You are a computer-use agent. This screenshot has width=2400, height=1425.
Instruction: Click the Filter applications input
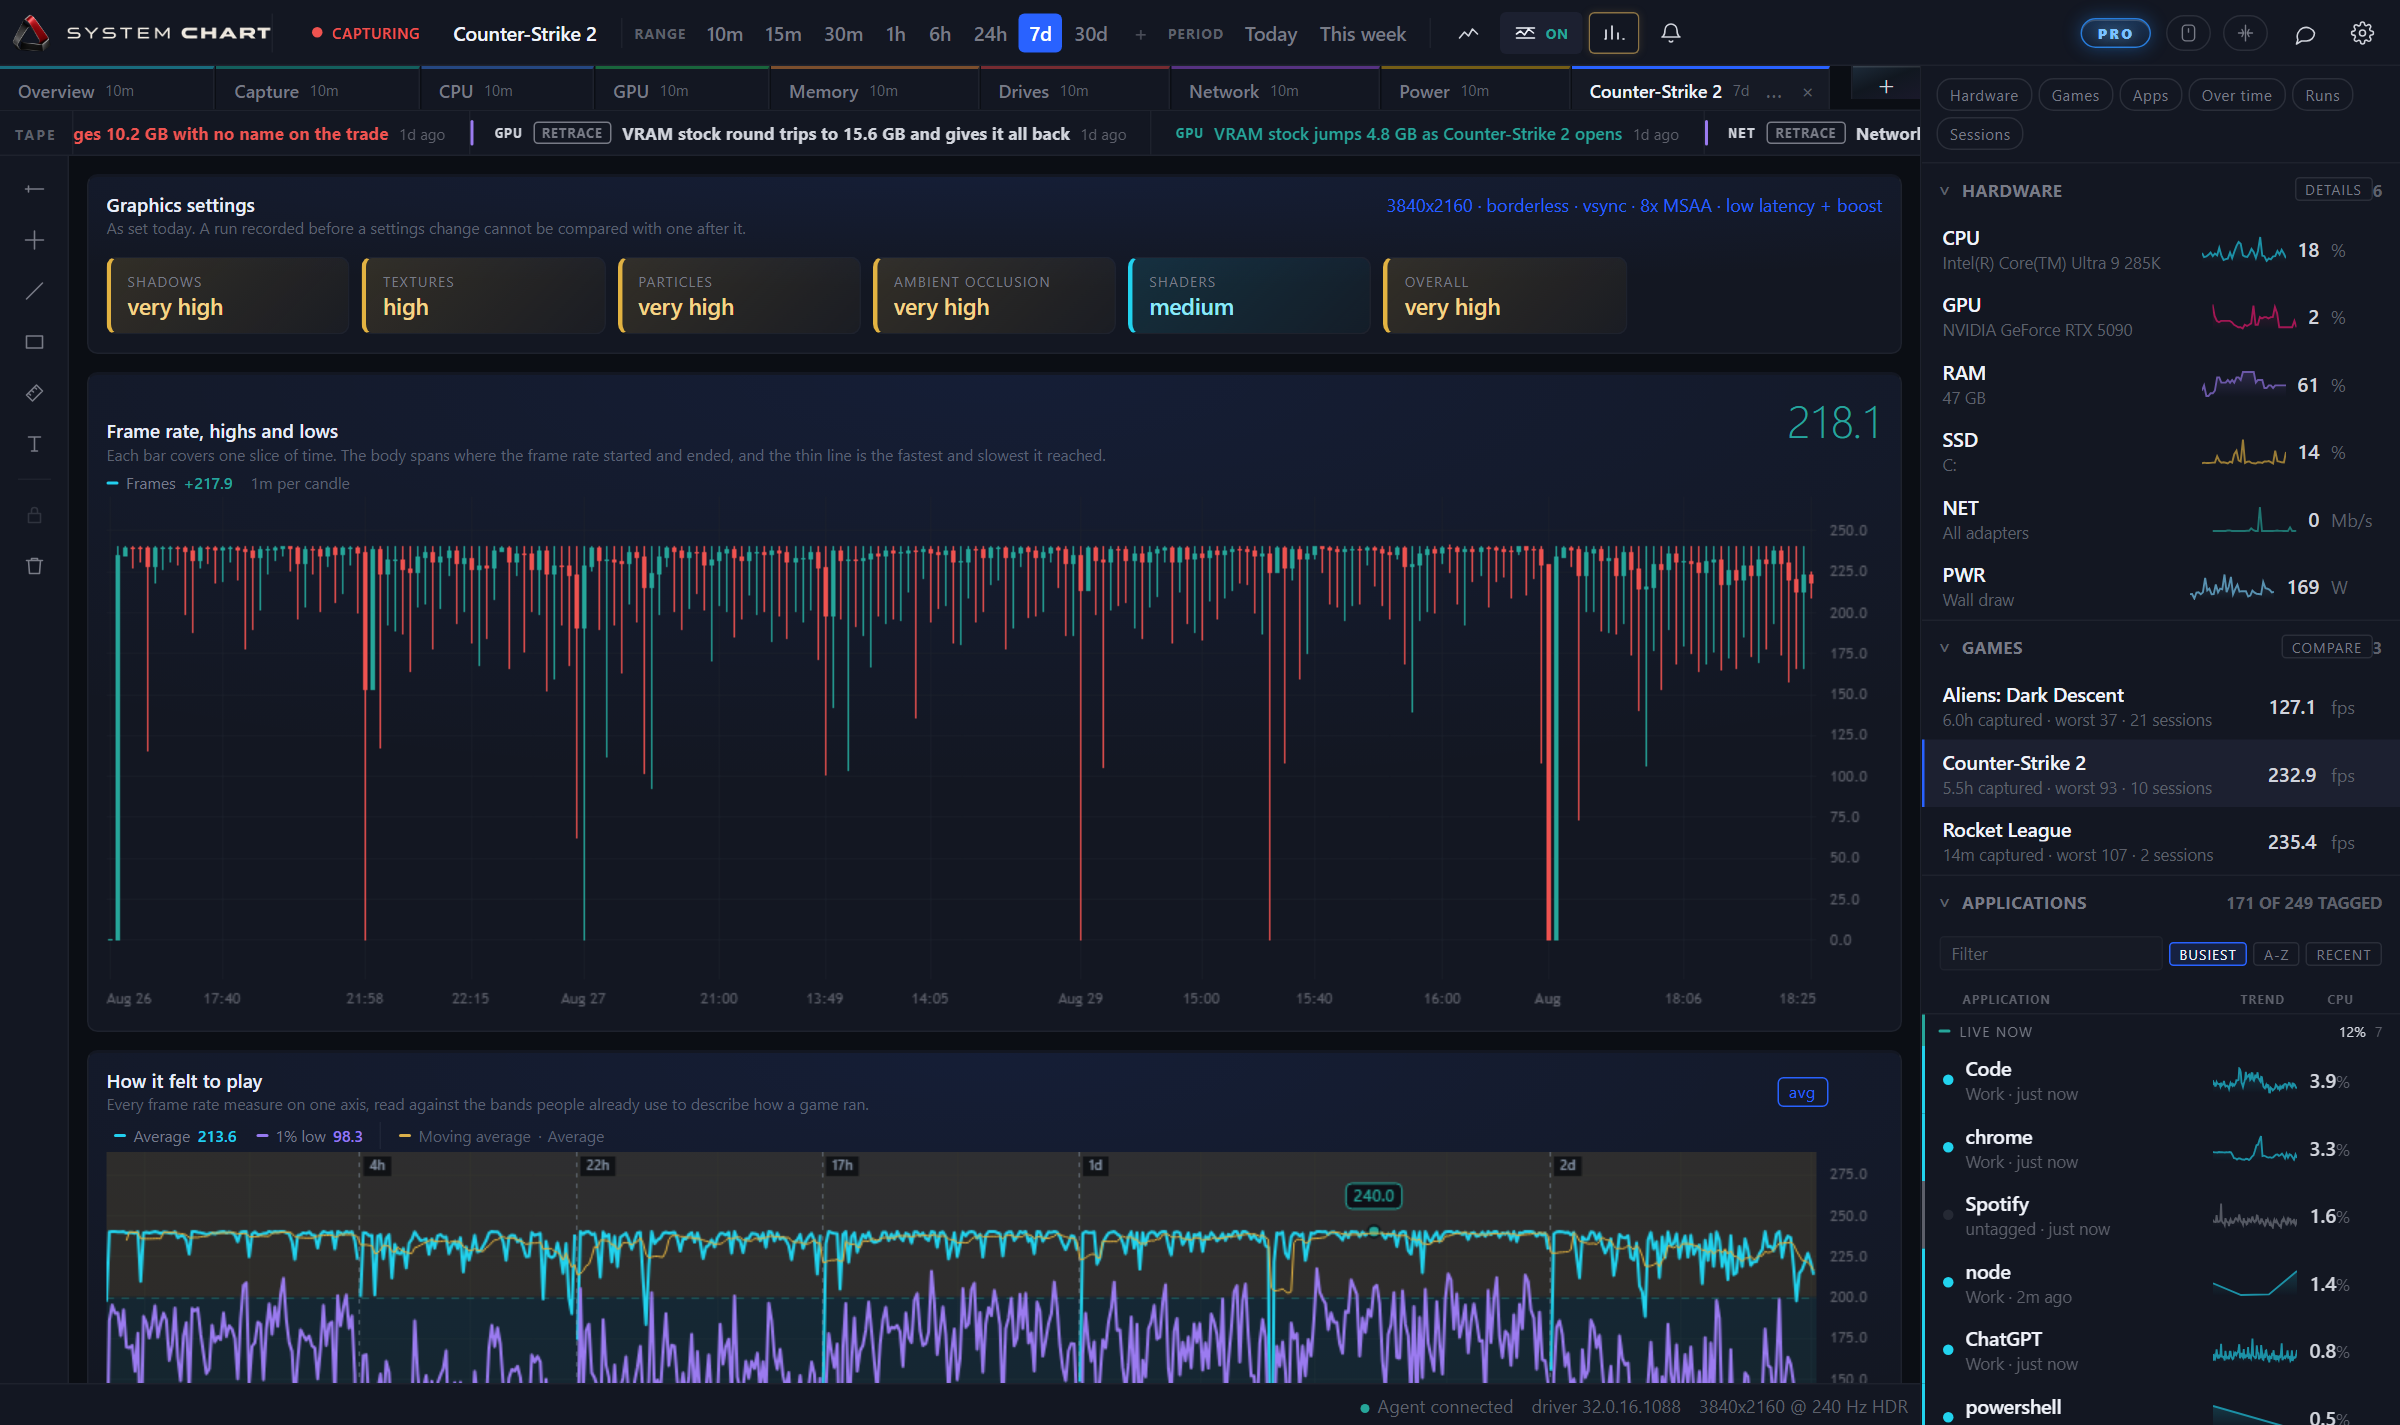tap(2050, 954)
